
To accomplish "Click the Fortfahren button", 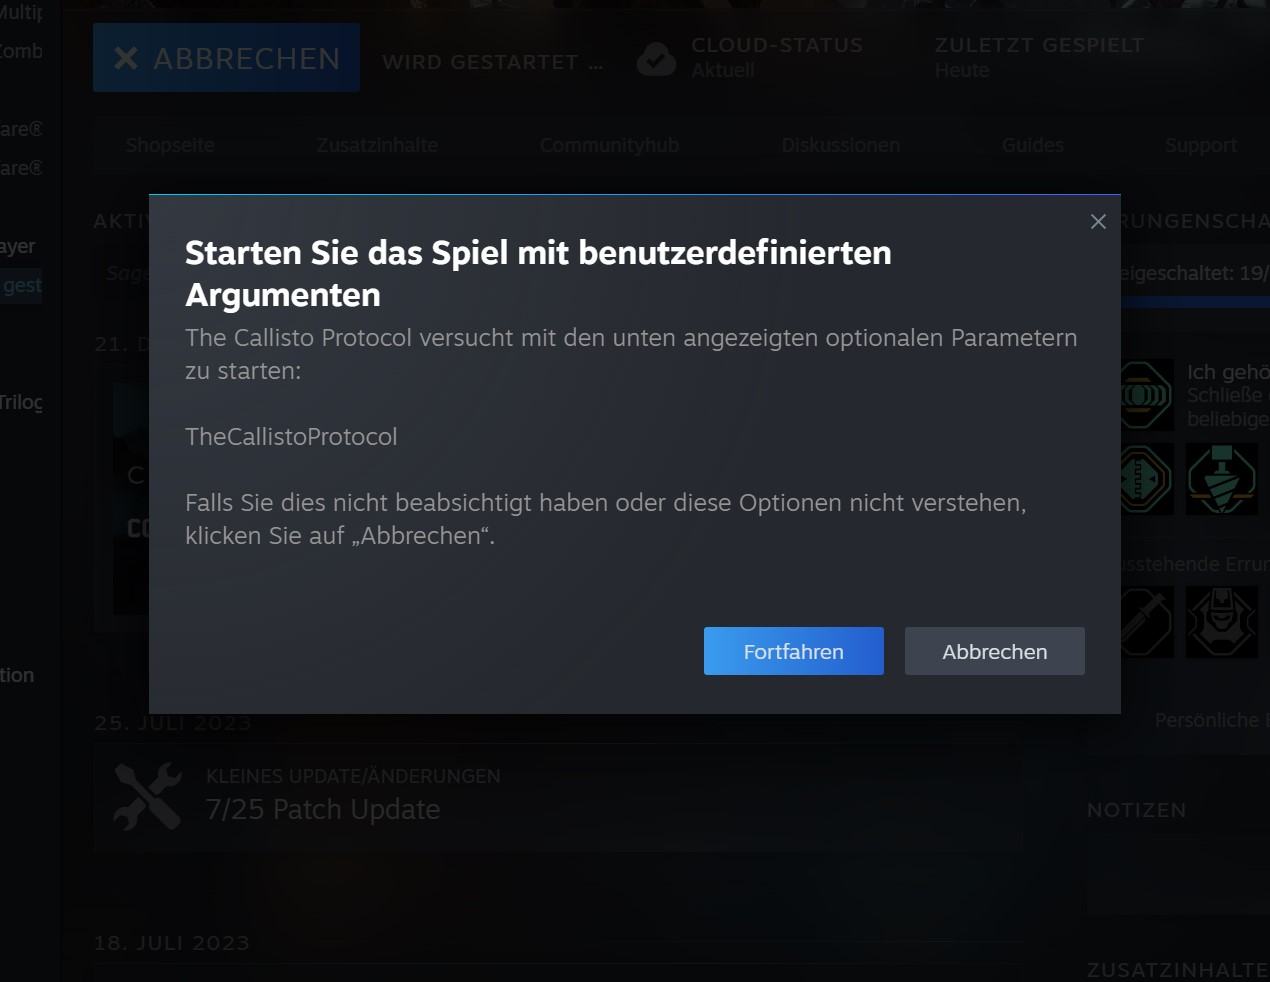I will point(793,651).
